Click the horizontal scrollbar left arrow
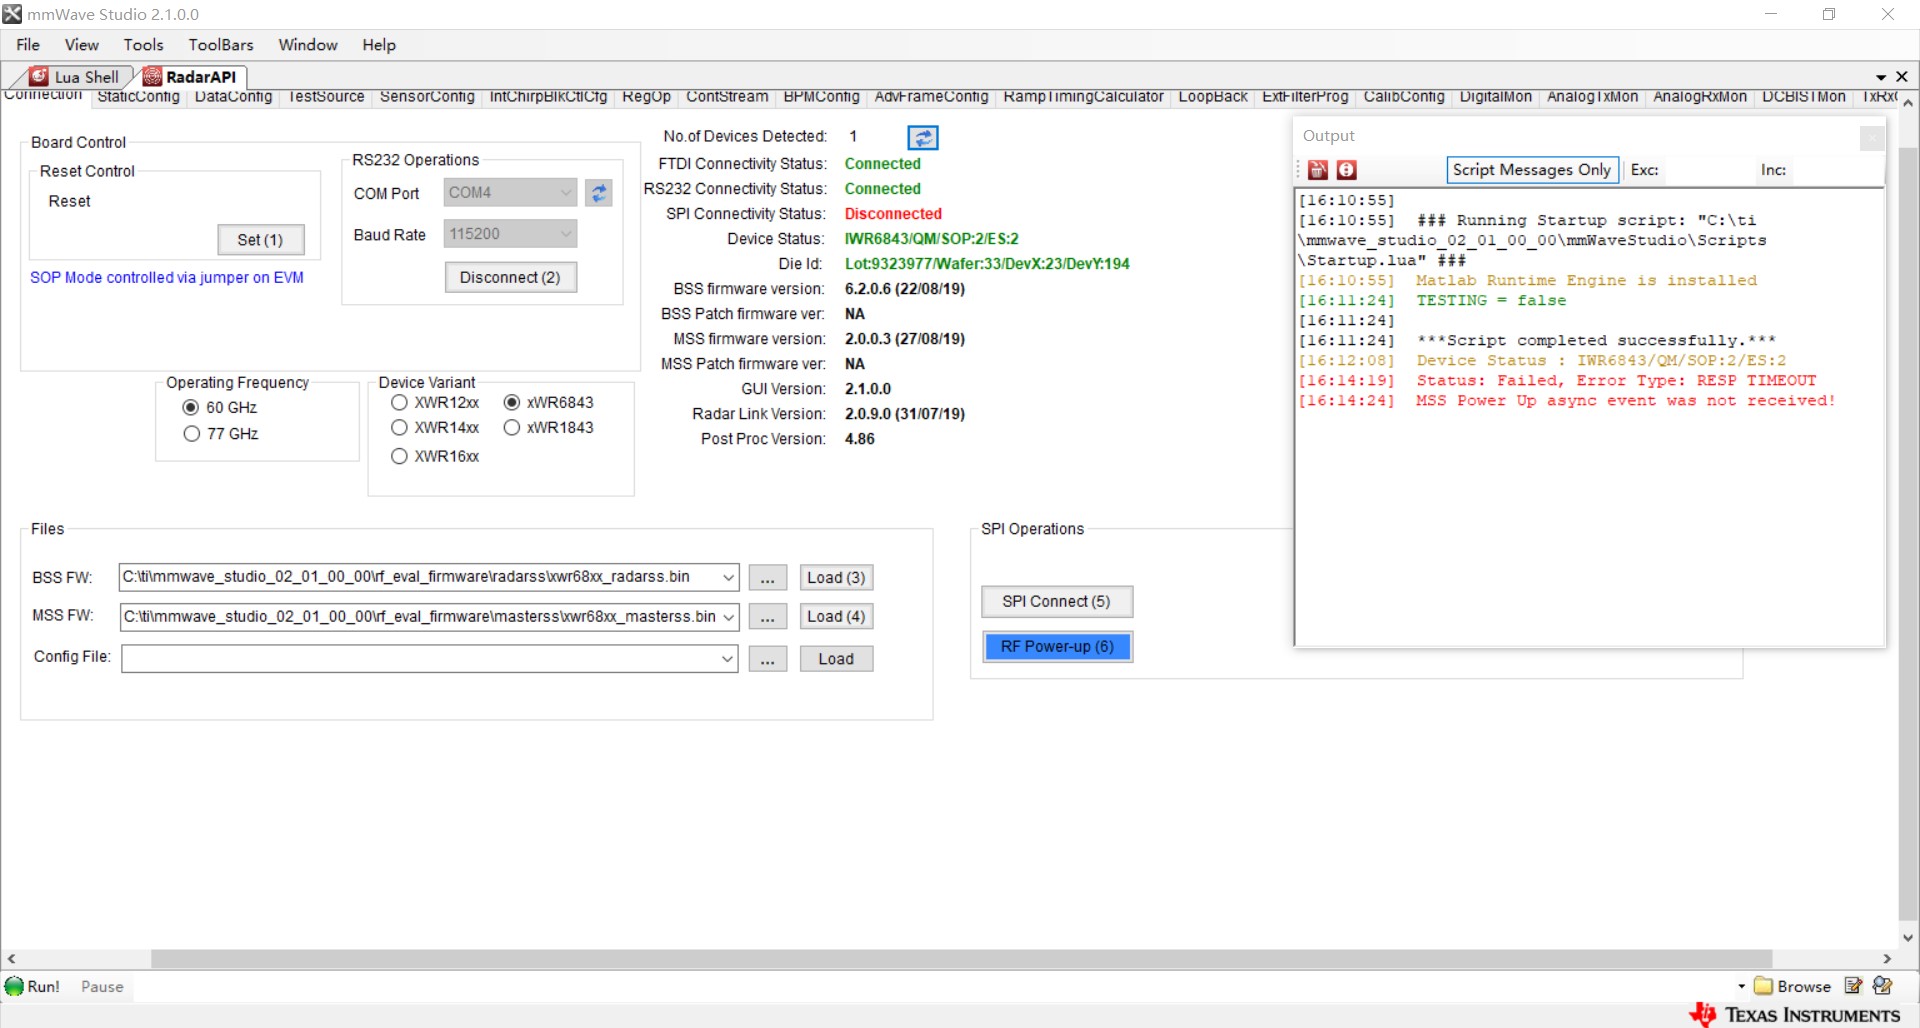The image size is (1920, 1028). (x=11, y=959)
